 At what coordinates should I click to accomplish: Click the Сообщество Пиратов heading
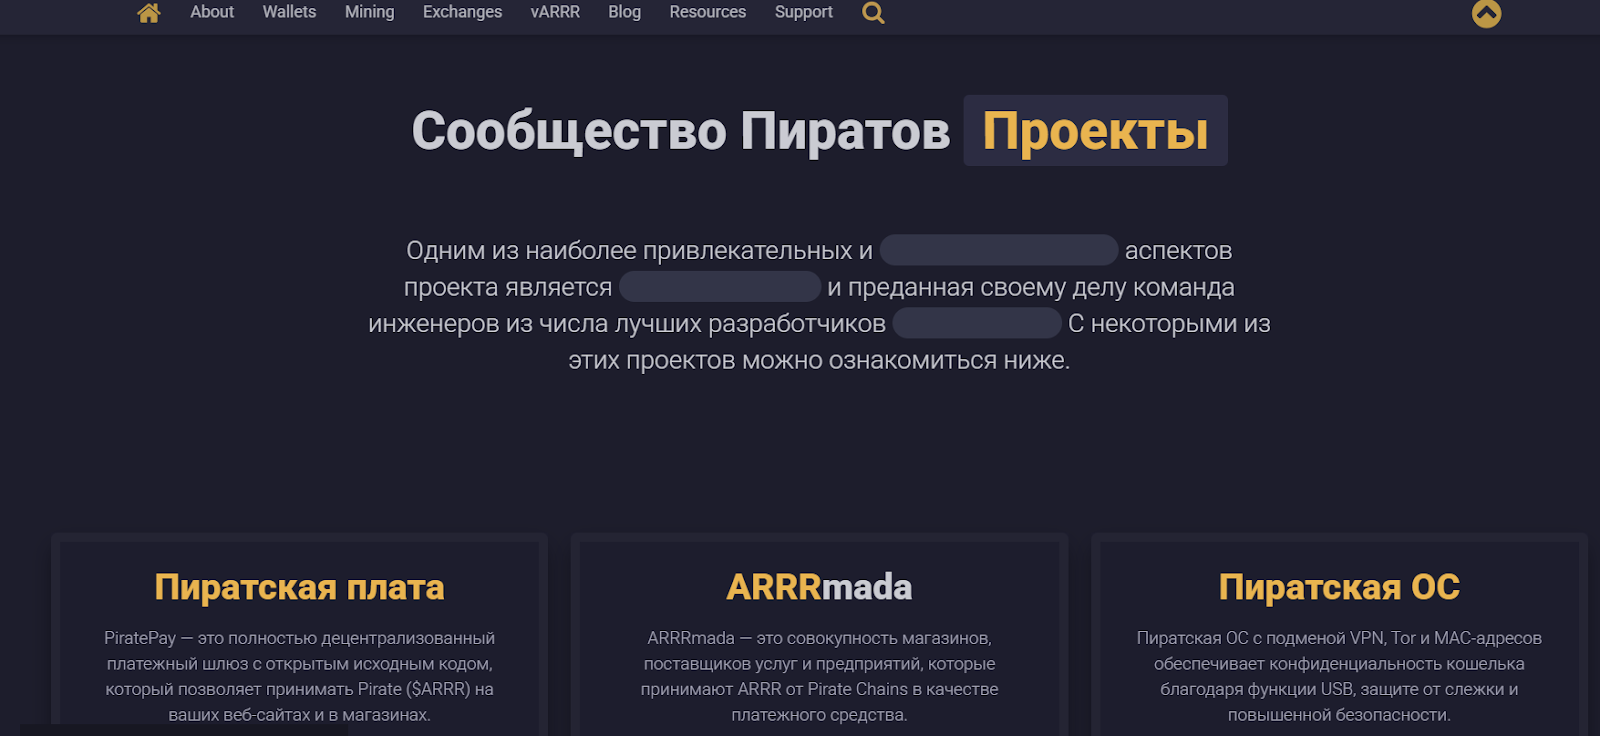[x=681, y=131]
